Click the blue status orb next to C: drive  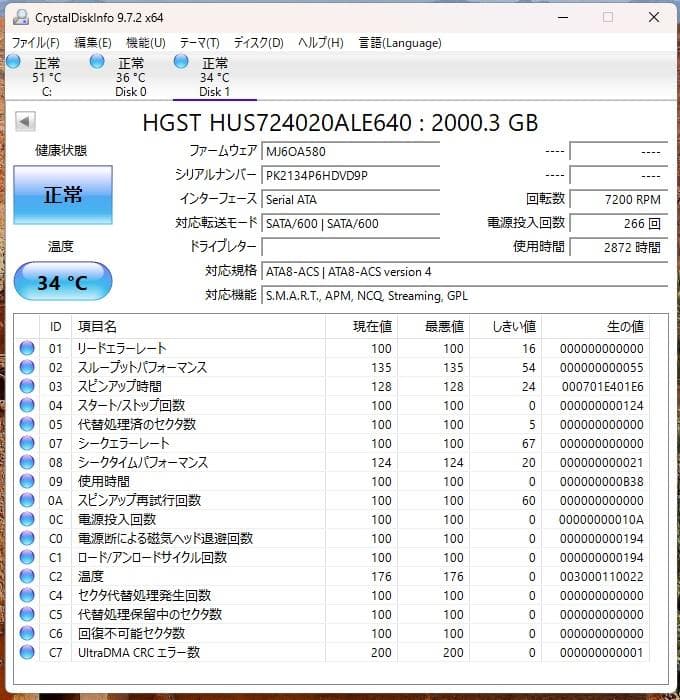(x=13, y=62)
